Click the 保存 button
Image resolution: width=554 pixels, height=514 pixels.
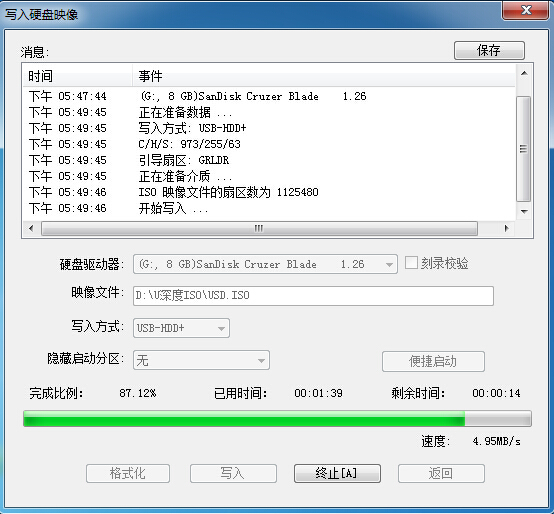(489, 50)
